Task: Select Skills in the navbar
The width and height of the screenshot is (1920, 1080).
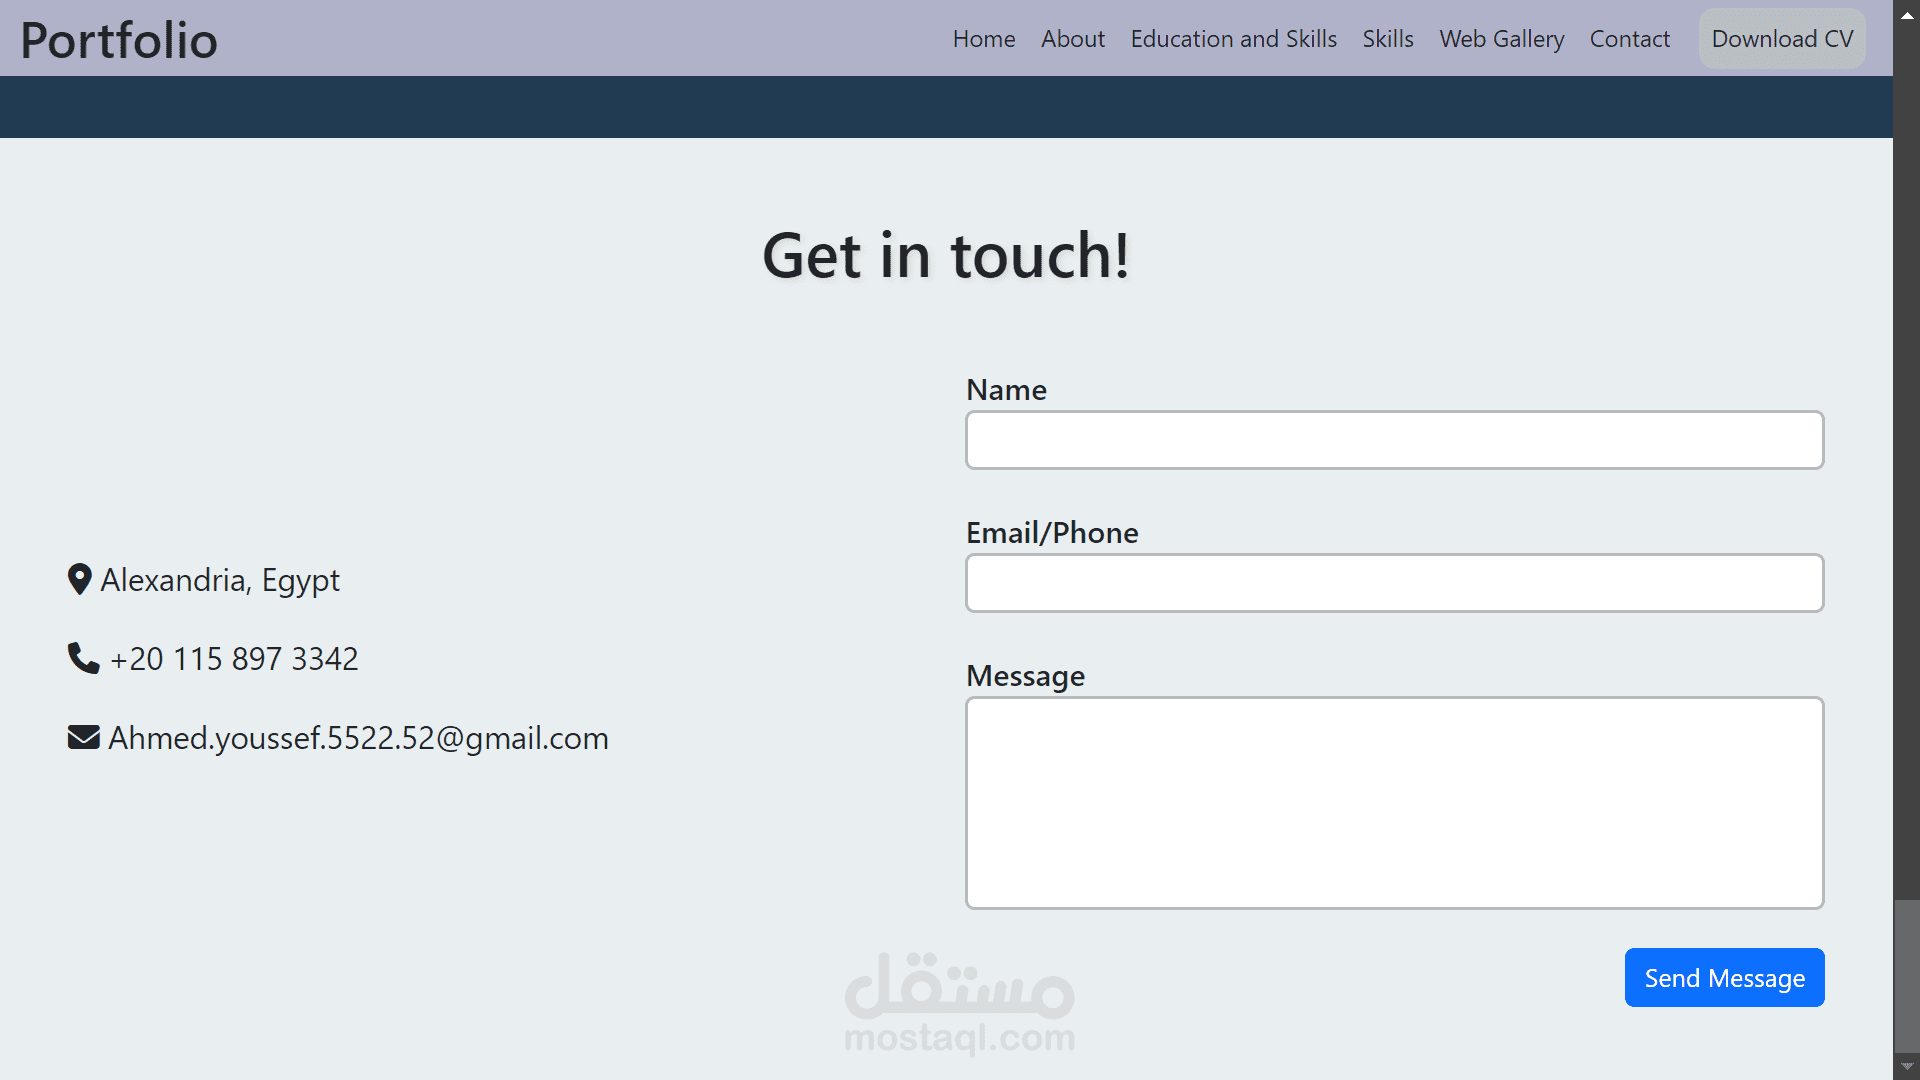Action: [1387, 39]
